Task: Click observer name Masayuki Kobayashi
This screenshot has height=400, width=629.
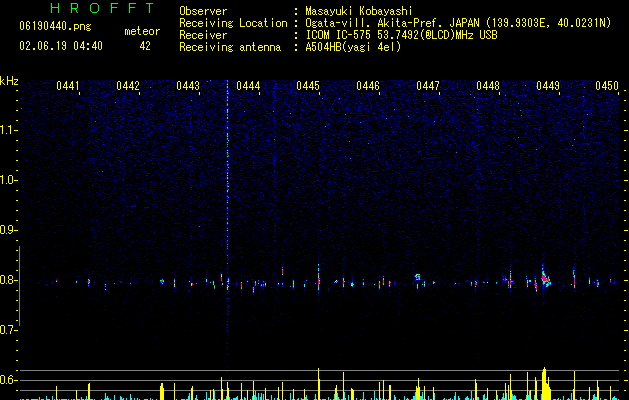Action: (359, 11)
